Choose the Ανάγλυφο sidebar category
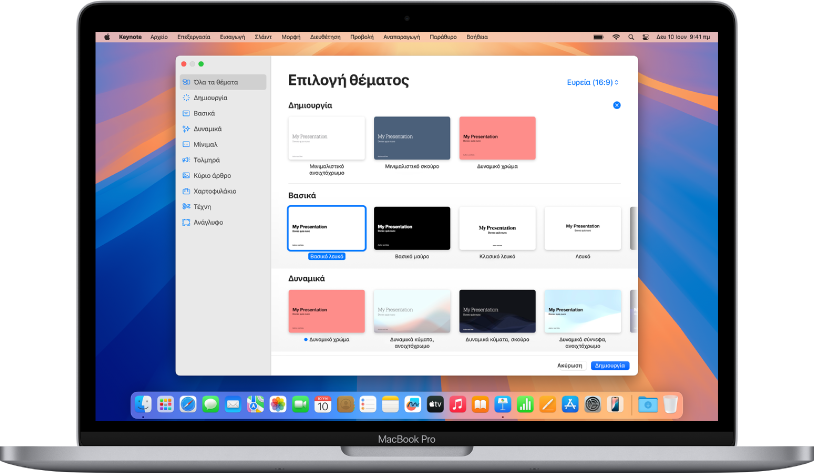This screenshot has height=473, width=814. [x=223, y=222]
